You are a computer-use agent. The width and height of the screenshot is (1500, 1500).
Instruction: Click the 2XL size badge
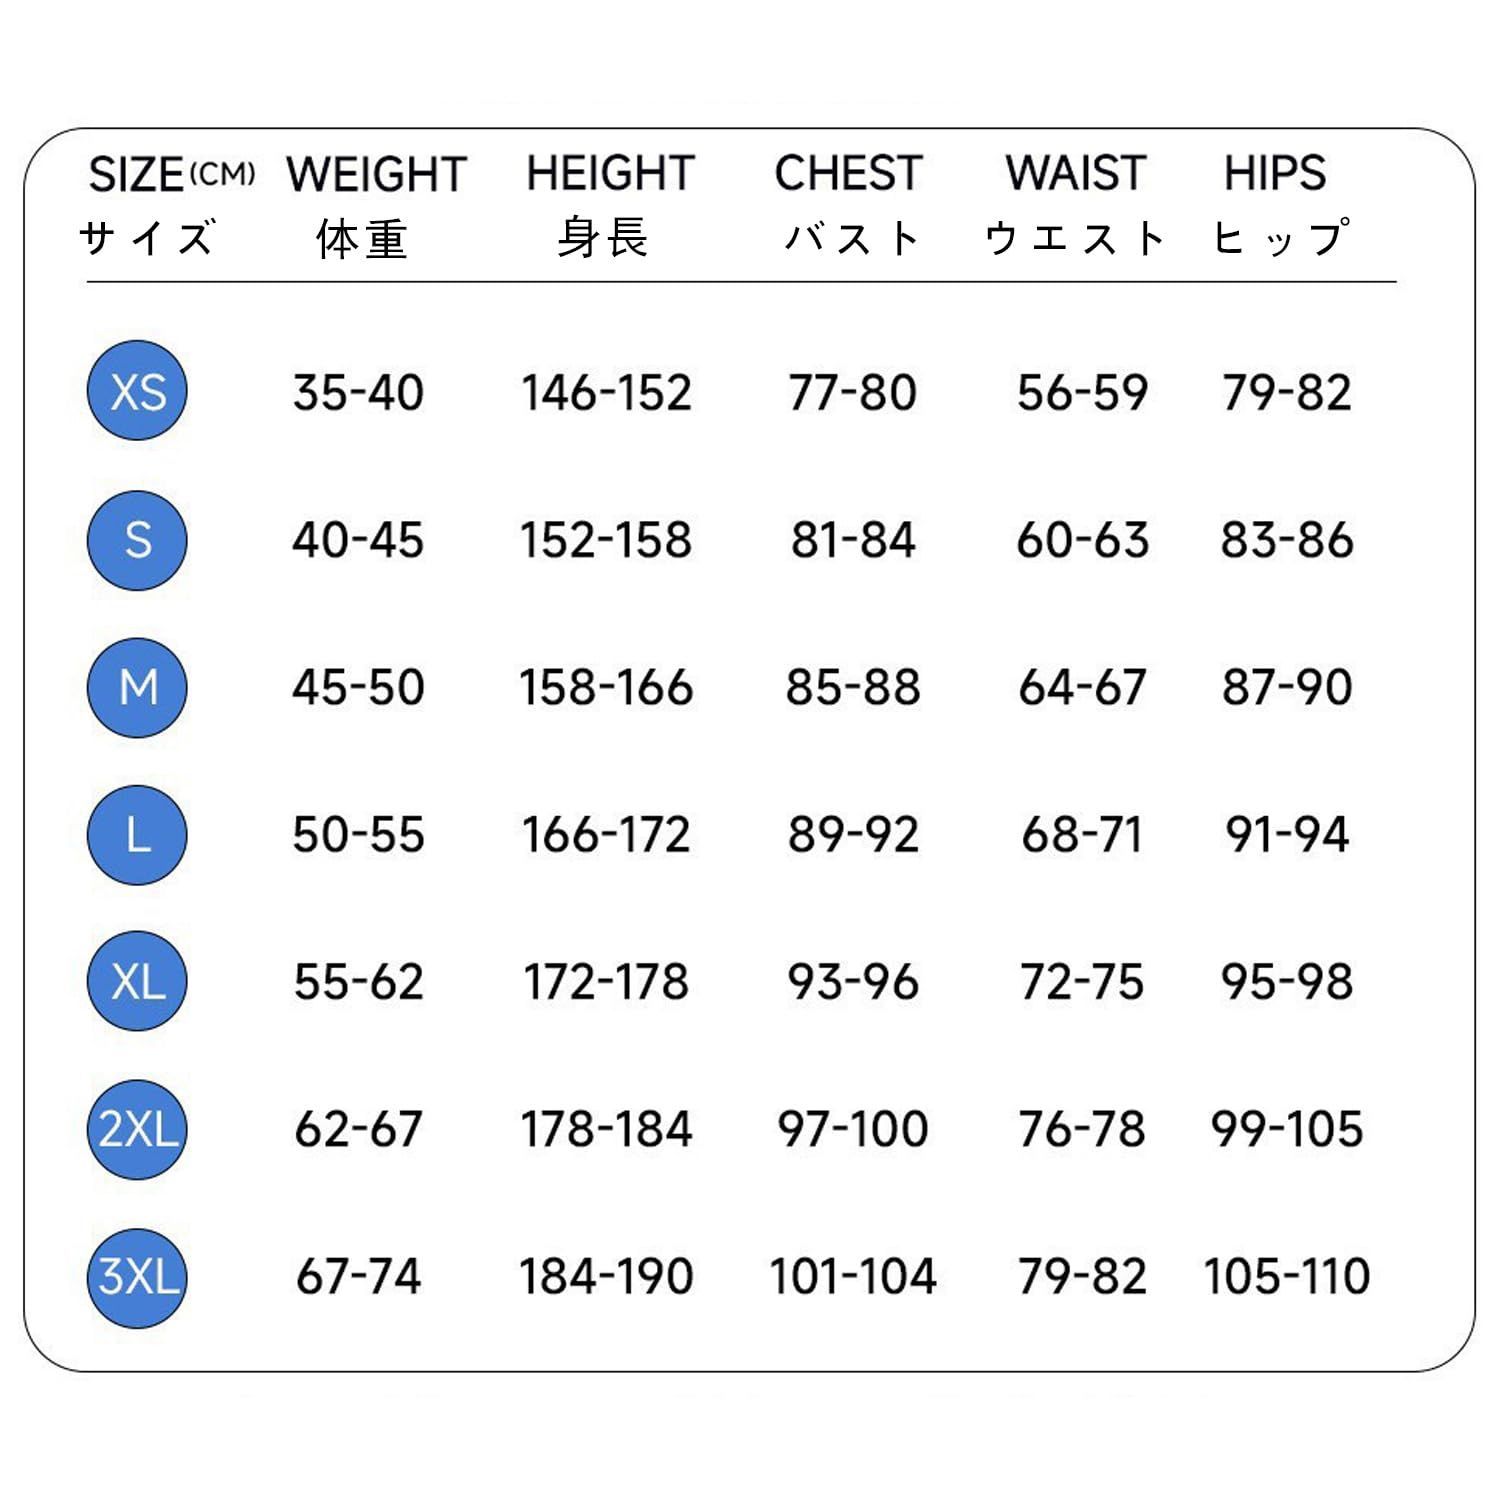(x=138, y=1129)
